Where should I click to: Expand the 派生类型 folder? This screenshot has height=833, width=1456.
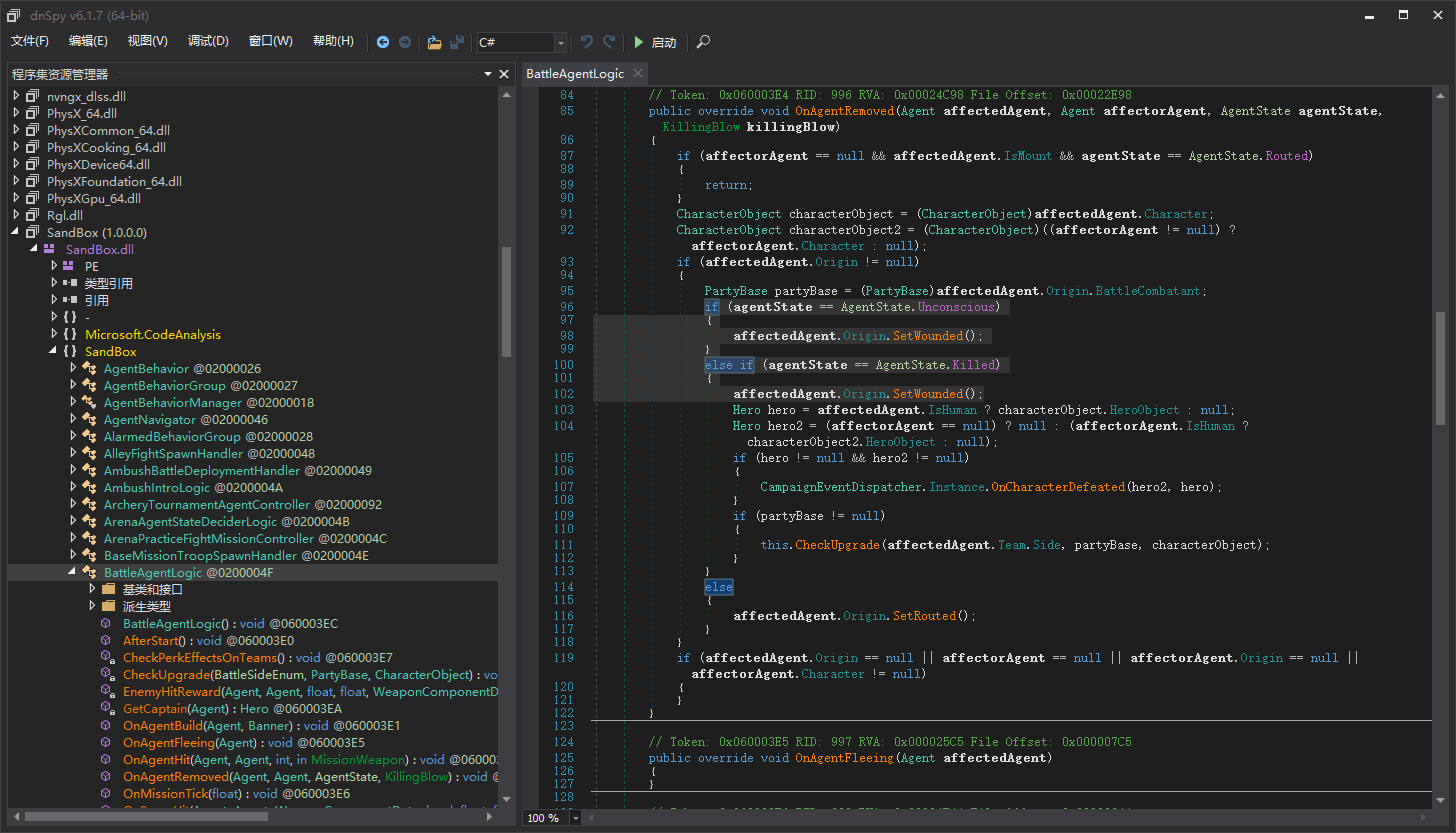92,606
